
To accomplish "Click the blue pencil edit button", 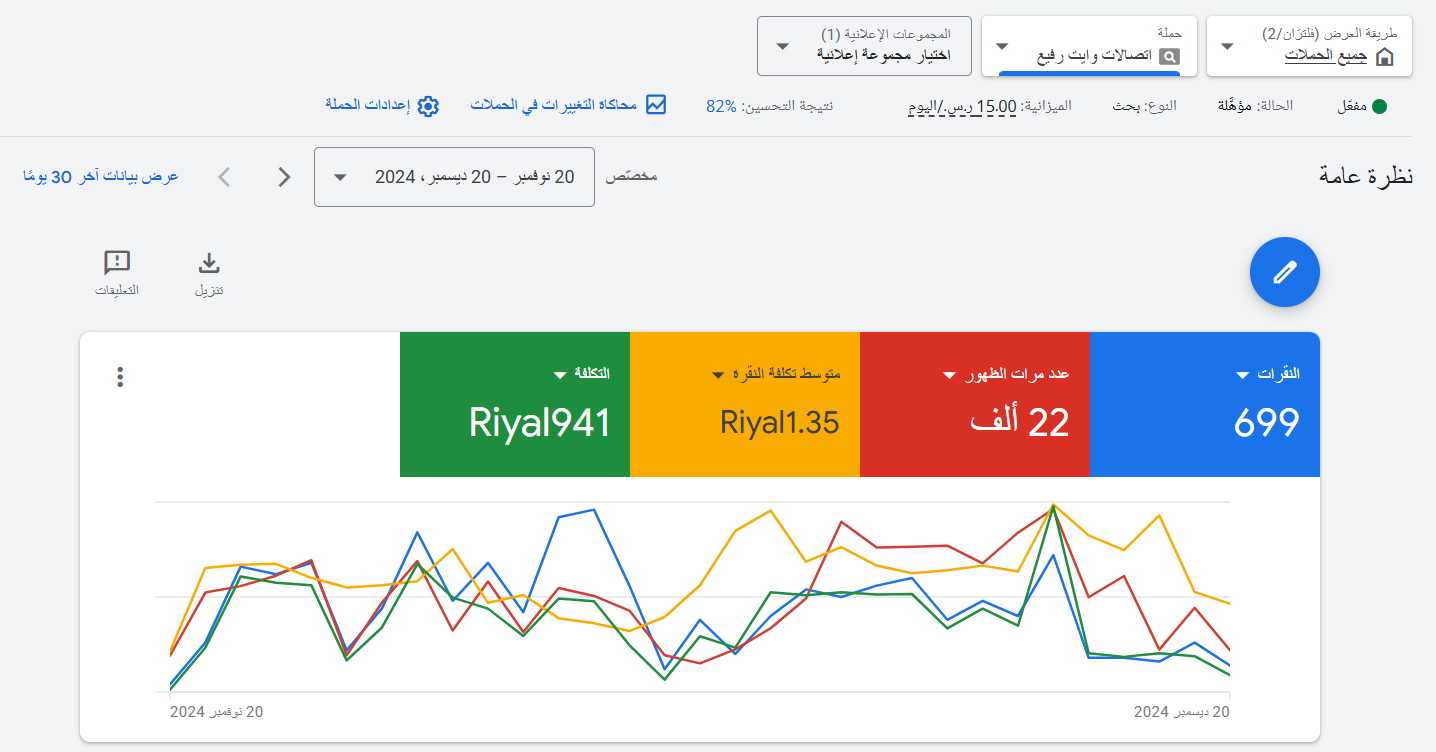I will pos(1285,272).
